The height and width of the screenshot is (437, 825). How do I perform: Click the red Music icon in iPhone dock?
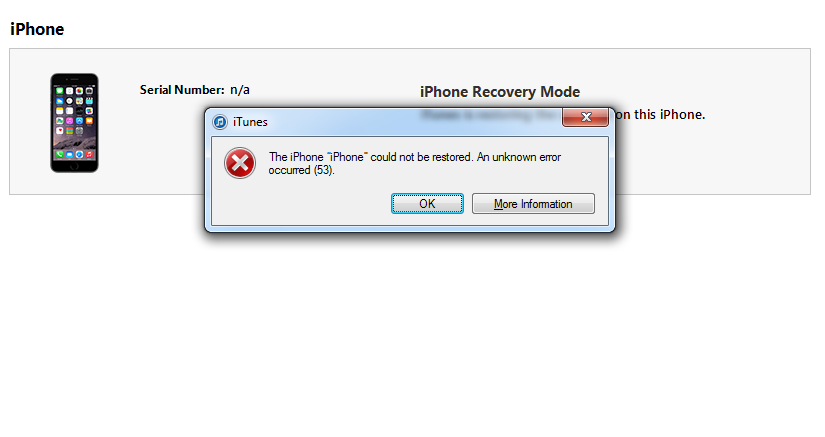[x=89, y=154]
